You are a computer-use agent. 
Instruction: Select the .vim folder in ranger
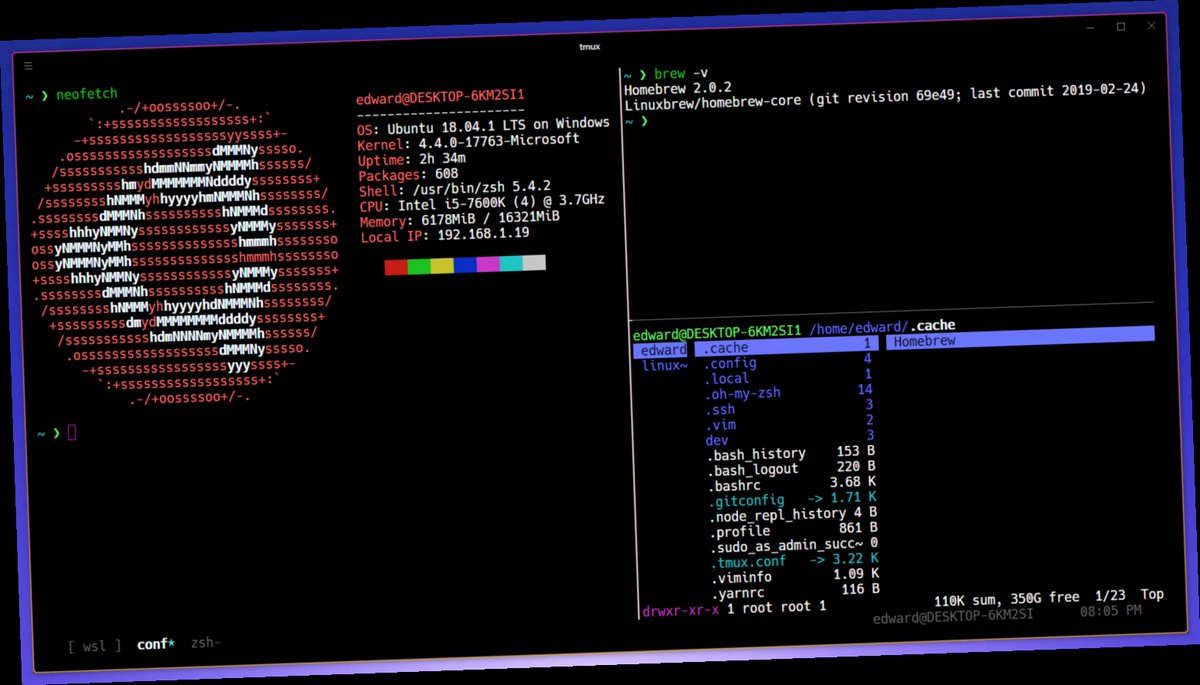coord(790,422)
